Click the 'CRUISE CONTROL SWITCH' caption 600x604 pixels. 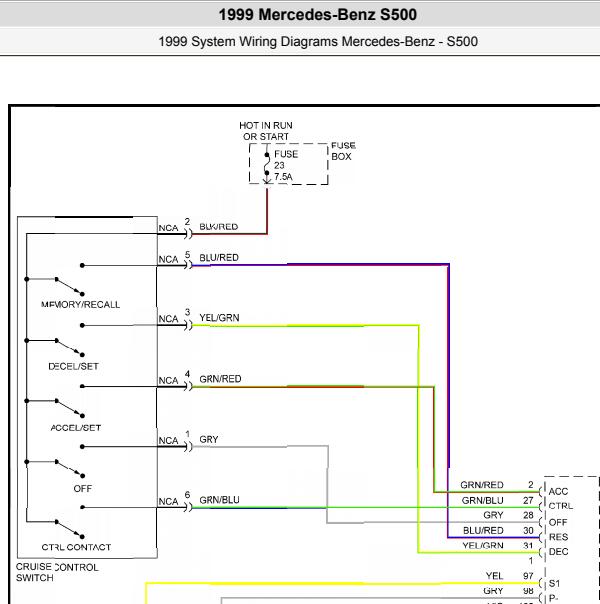[57, 572]
